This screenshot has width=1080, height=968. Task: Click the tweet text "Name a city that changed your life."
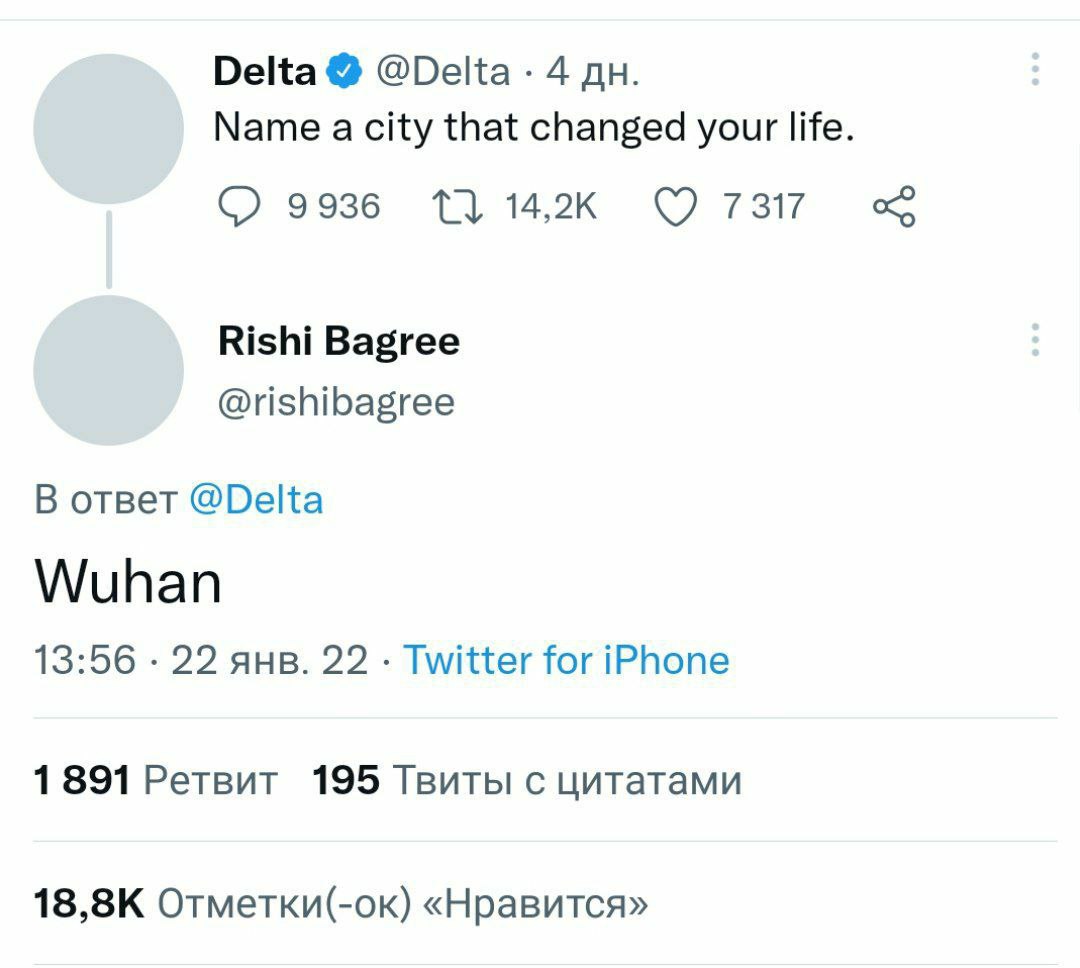point(535,128)
